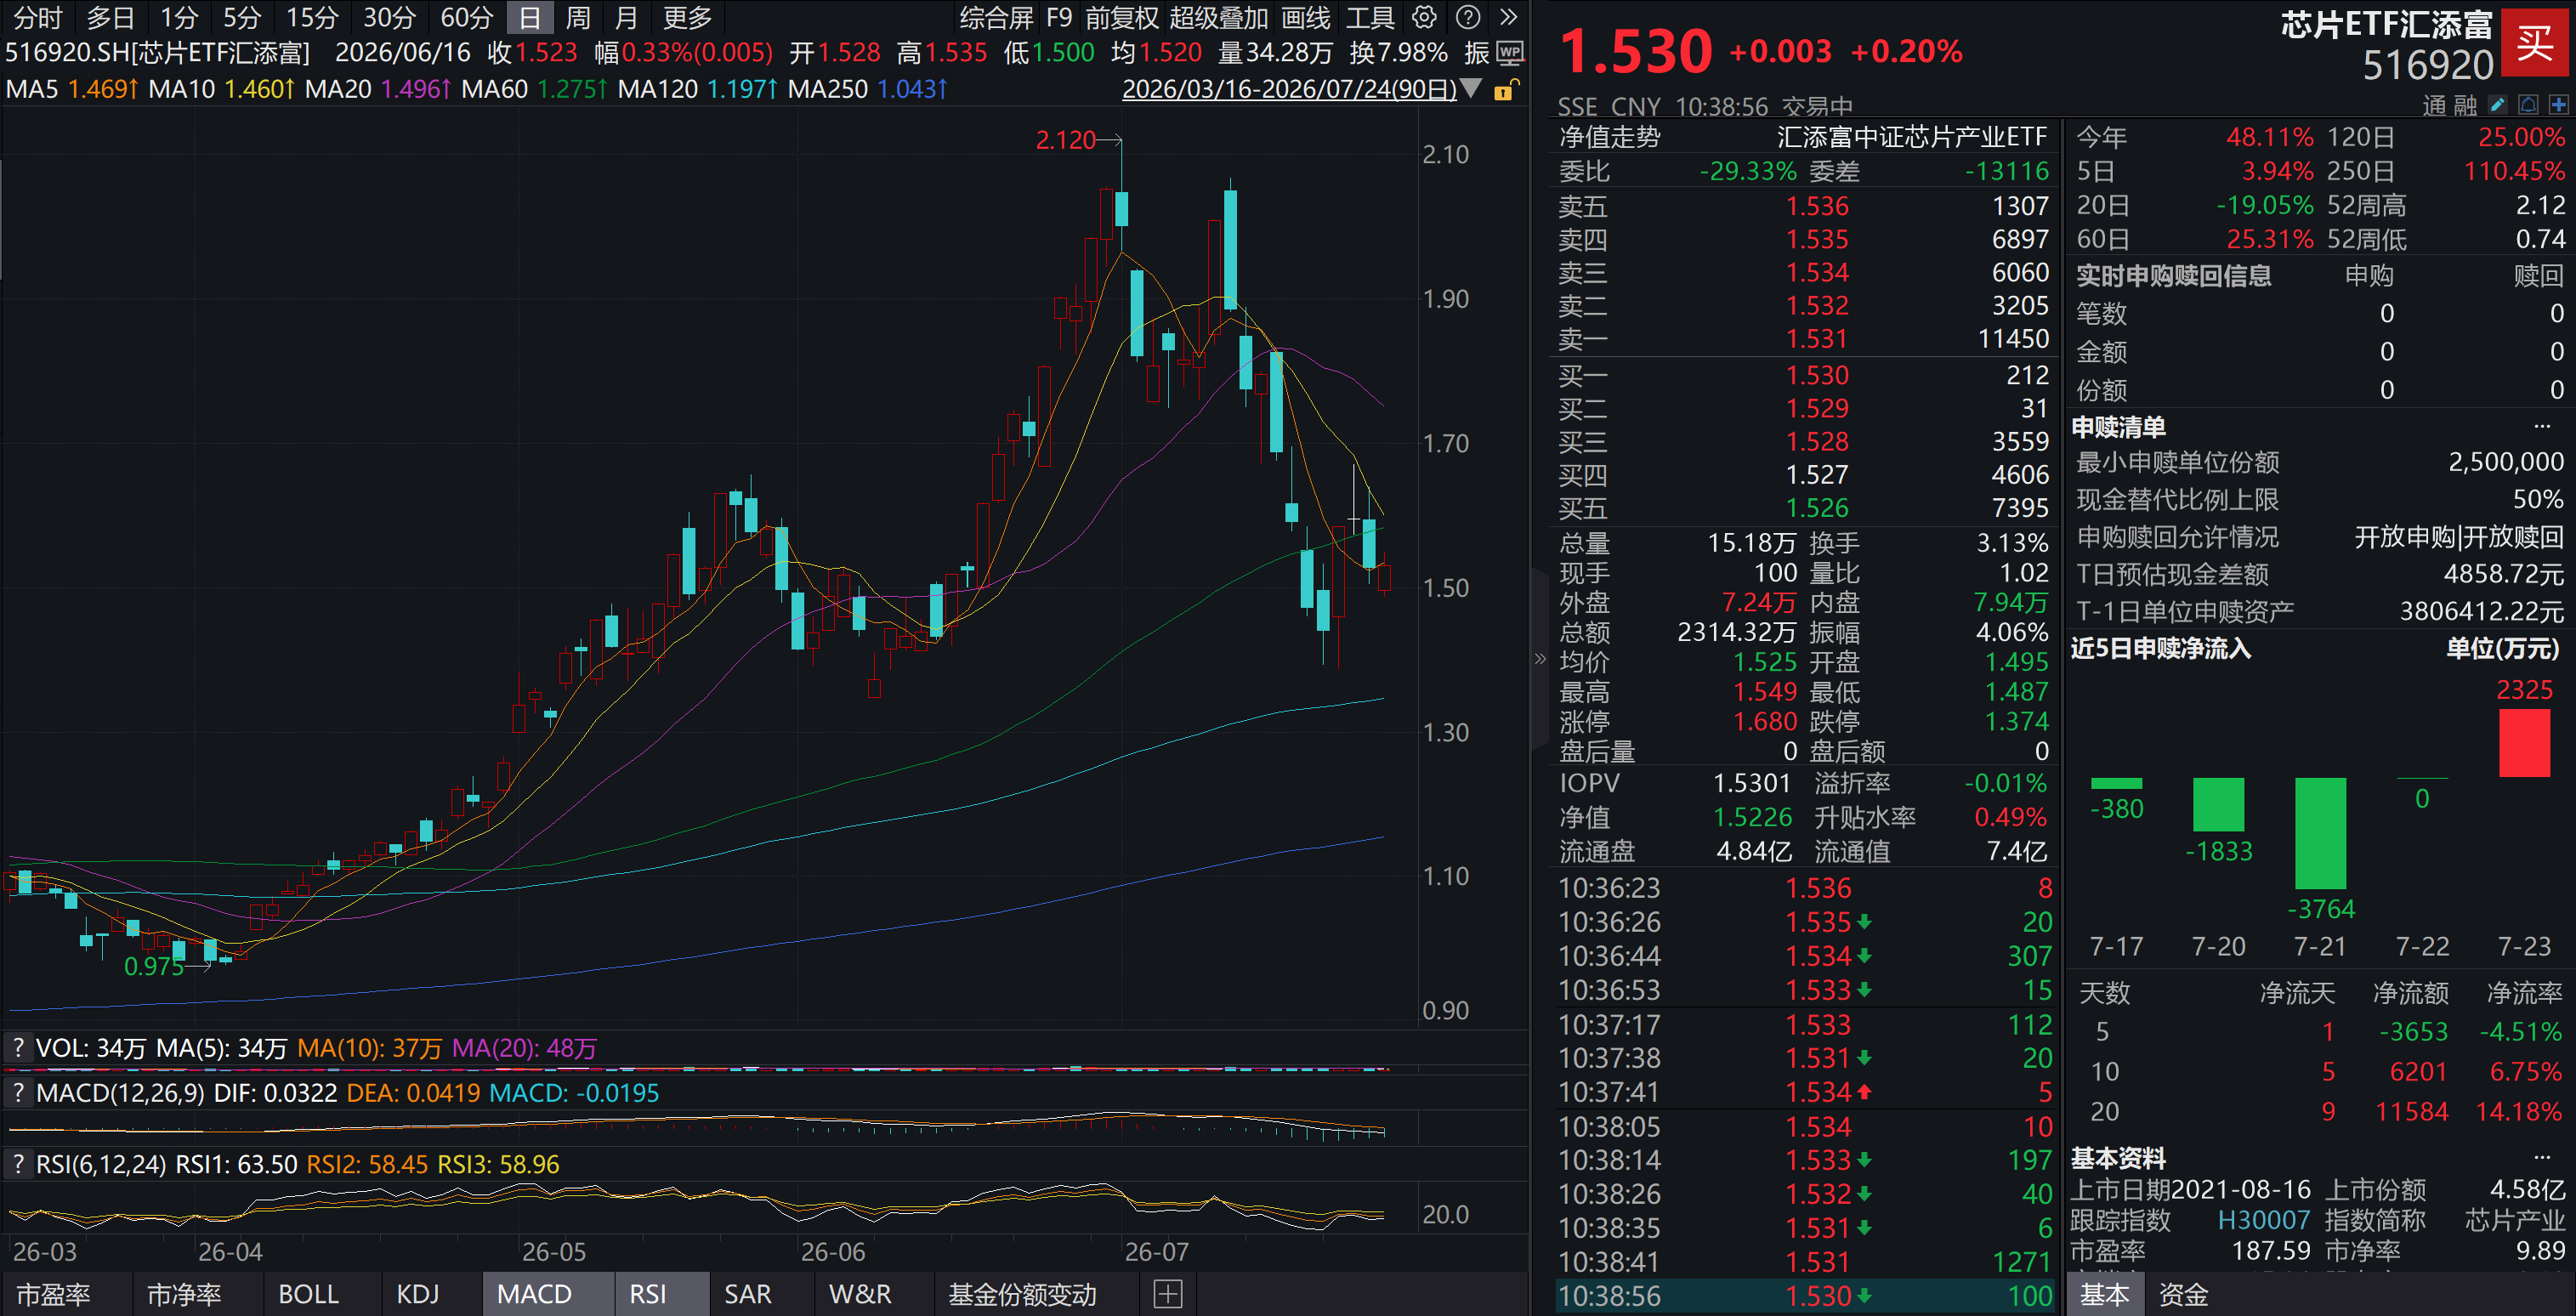The height and width of the screenshot is (1316, 2576).
Task: Click the 融 margin label
Action: 2465,106
